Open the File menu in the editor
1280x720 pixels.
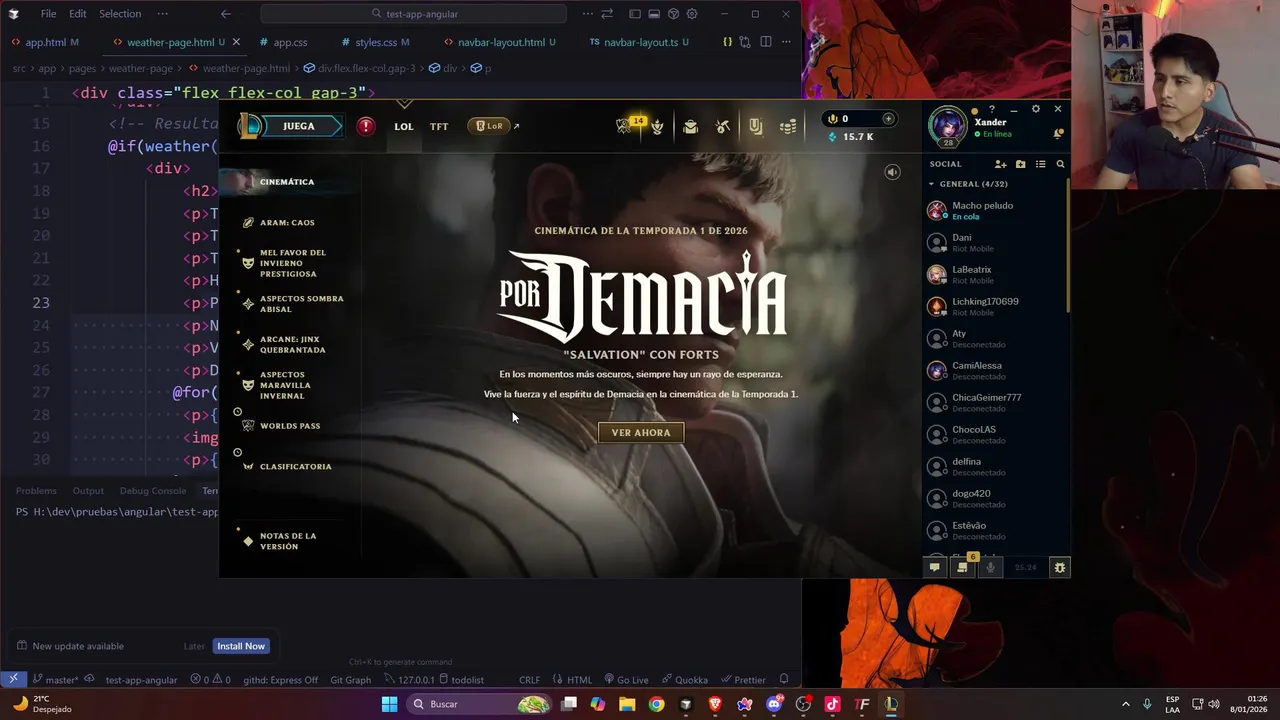tap(48, 14)
